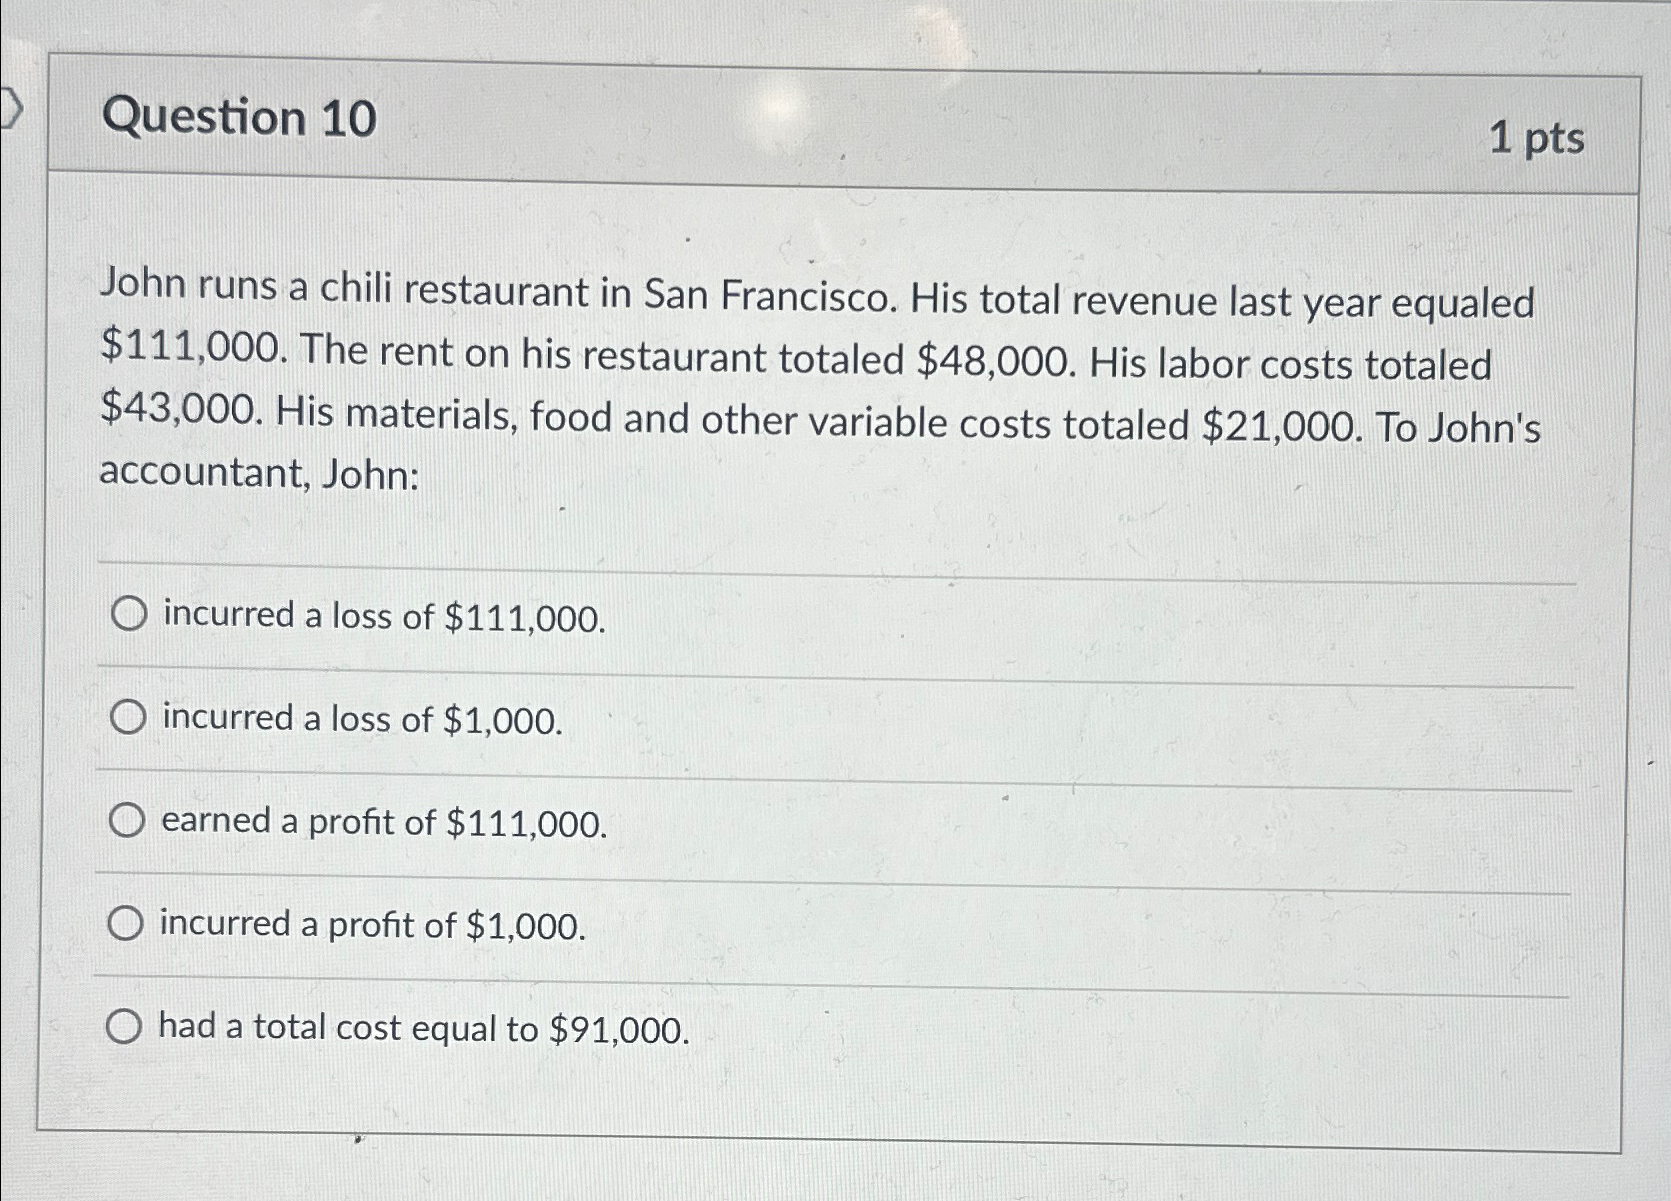Click the Question 10 heading

pyautogui.click(x=242, y=120)
